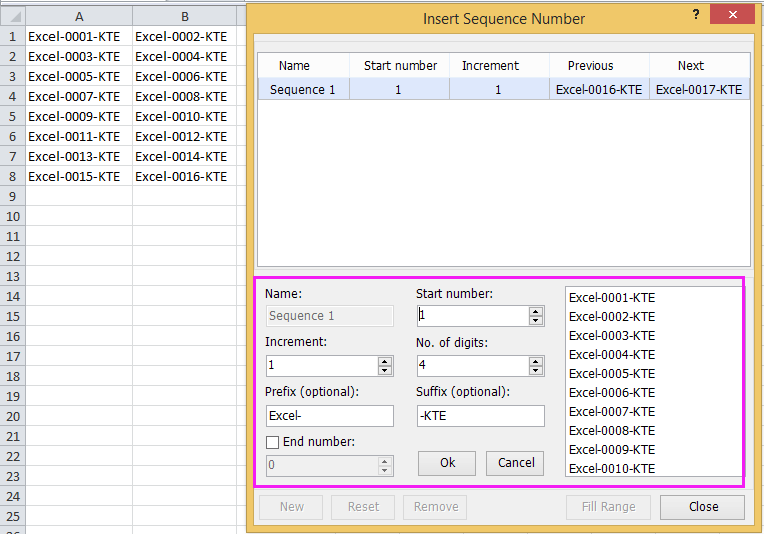Increase the Increment spinner value
This screenshot has width=764, height=534.
coord(385,360)
